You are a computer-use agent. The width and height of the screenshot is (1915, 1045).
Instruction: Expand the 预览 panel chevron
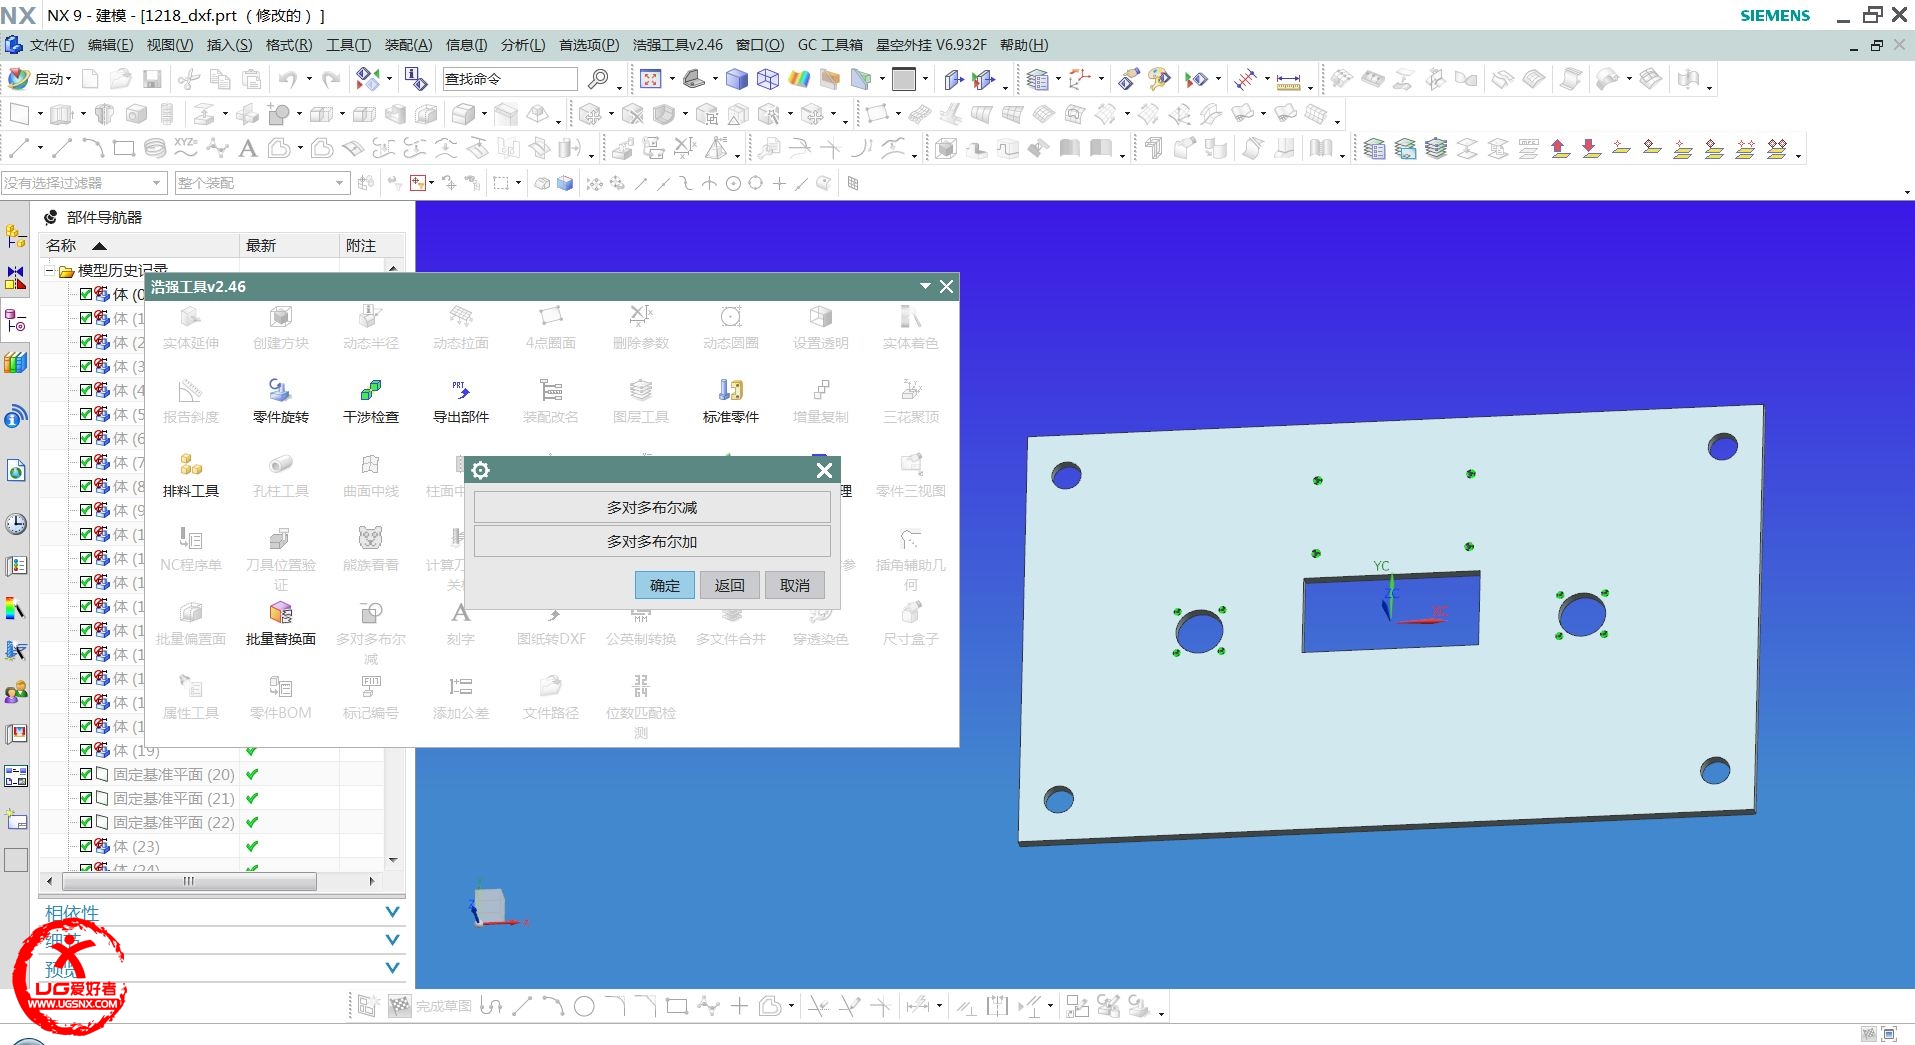[x=392, y=968]
